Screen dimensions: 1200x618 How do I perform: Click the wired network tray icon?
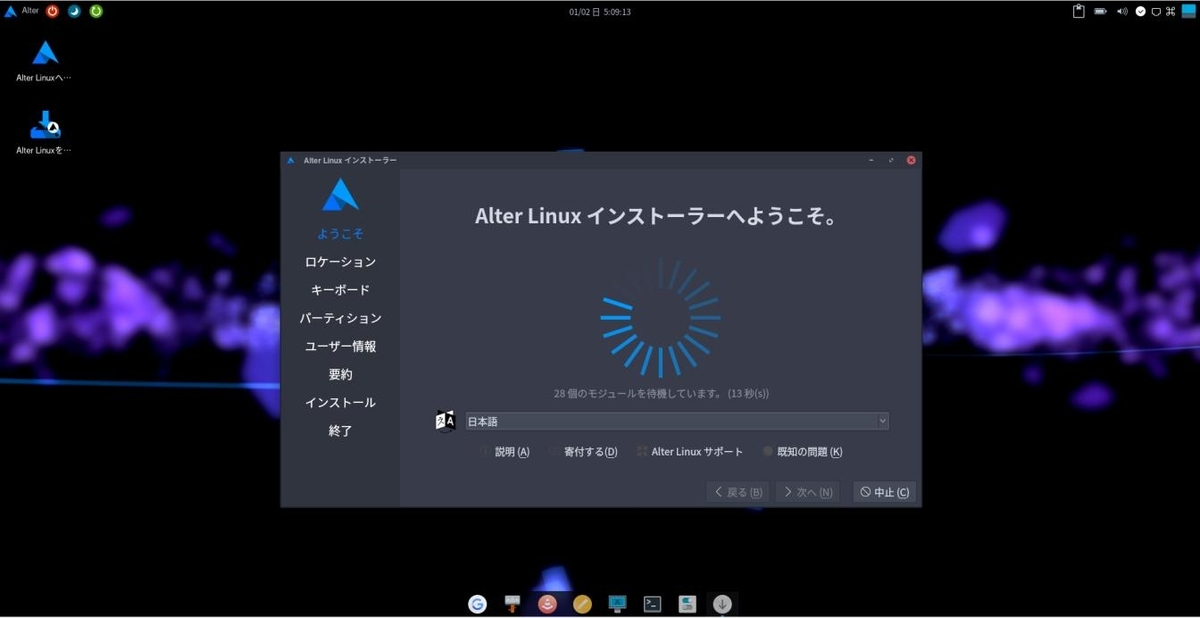click(x=1156, y=12)
